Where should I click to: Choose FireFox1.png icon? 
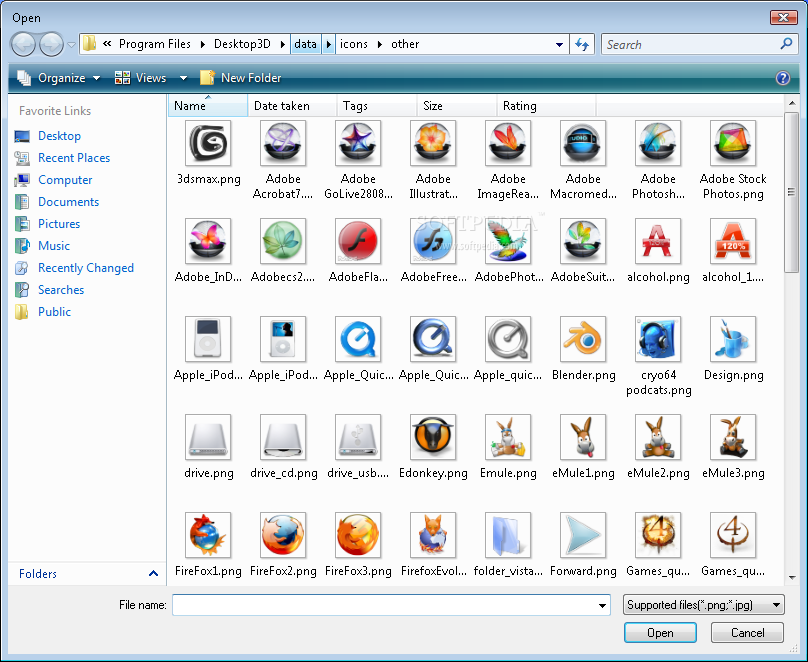point(208,535)
